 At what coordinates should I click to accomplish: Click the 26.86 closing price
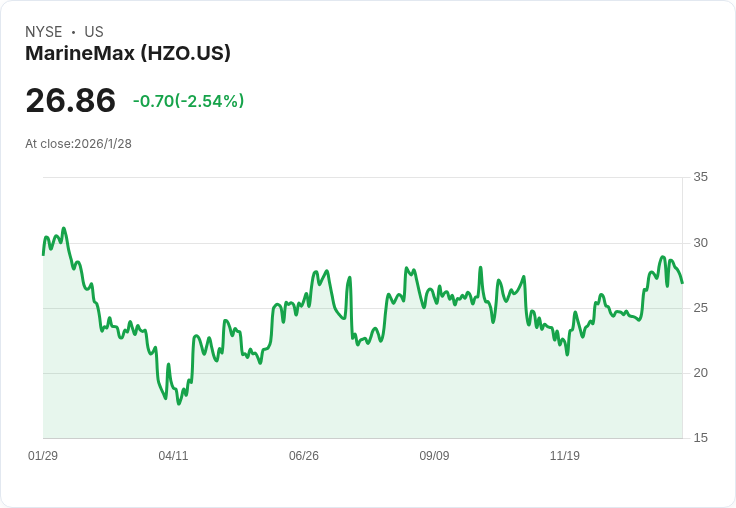click(71, 101)
